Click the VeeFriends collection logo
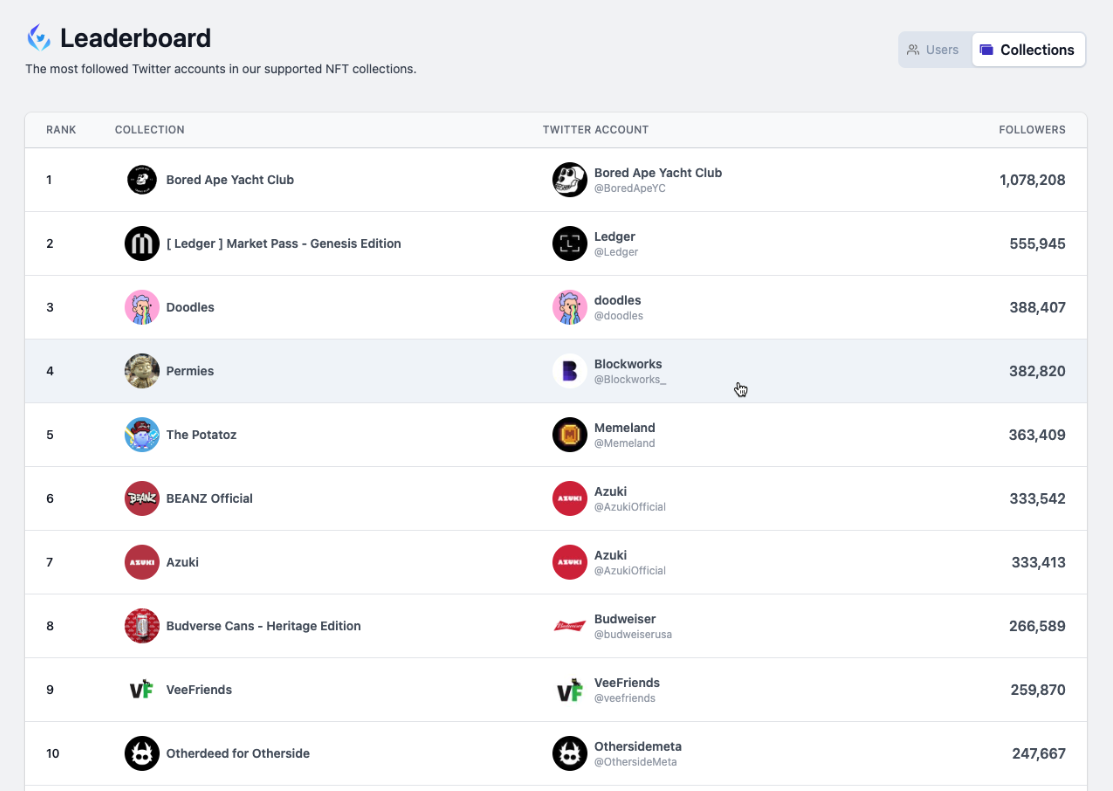The image size is (1113, 791). 142,689
